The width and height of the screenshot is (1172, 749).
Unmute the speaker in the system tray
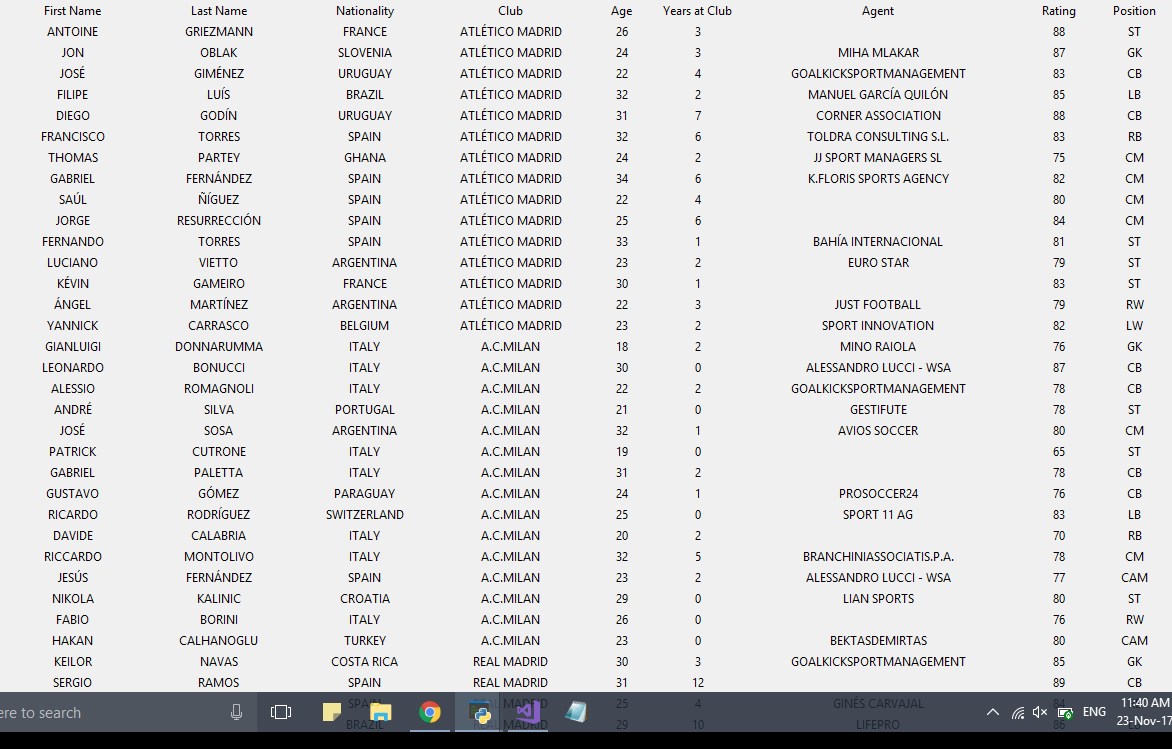tap(1039, 712)
